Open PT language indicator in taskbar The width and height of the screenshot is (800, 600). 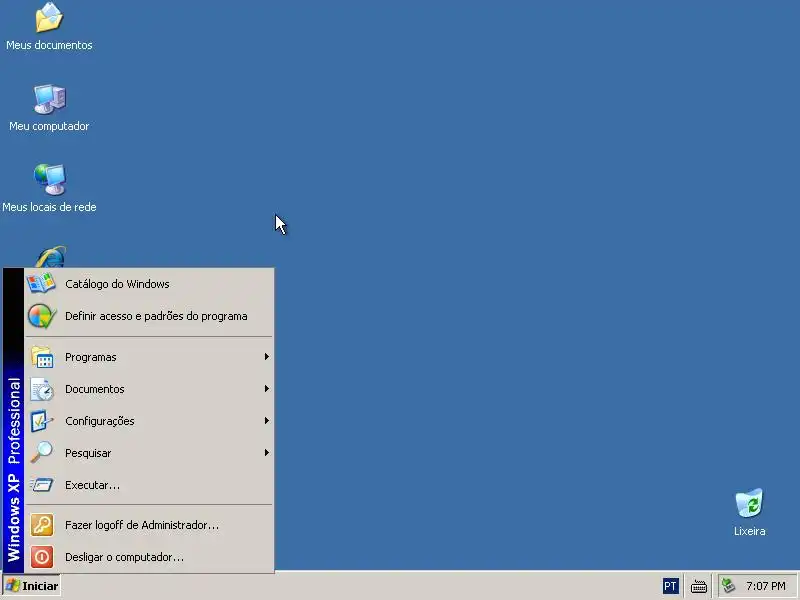670,586
